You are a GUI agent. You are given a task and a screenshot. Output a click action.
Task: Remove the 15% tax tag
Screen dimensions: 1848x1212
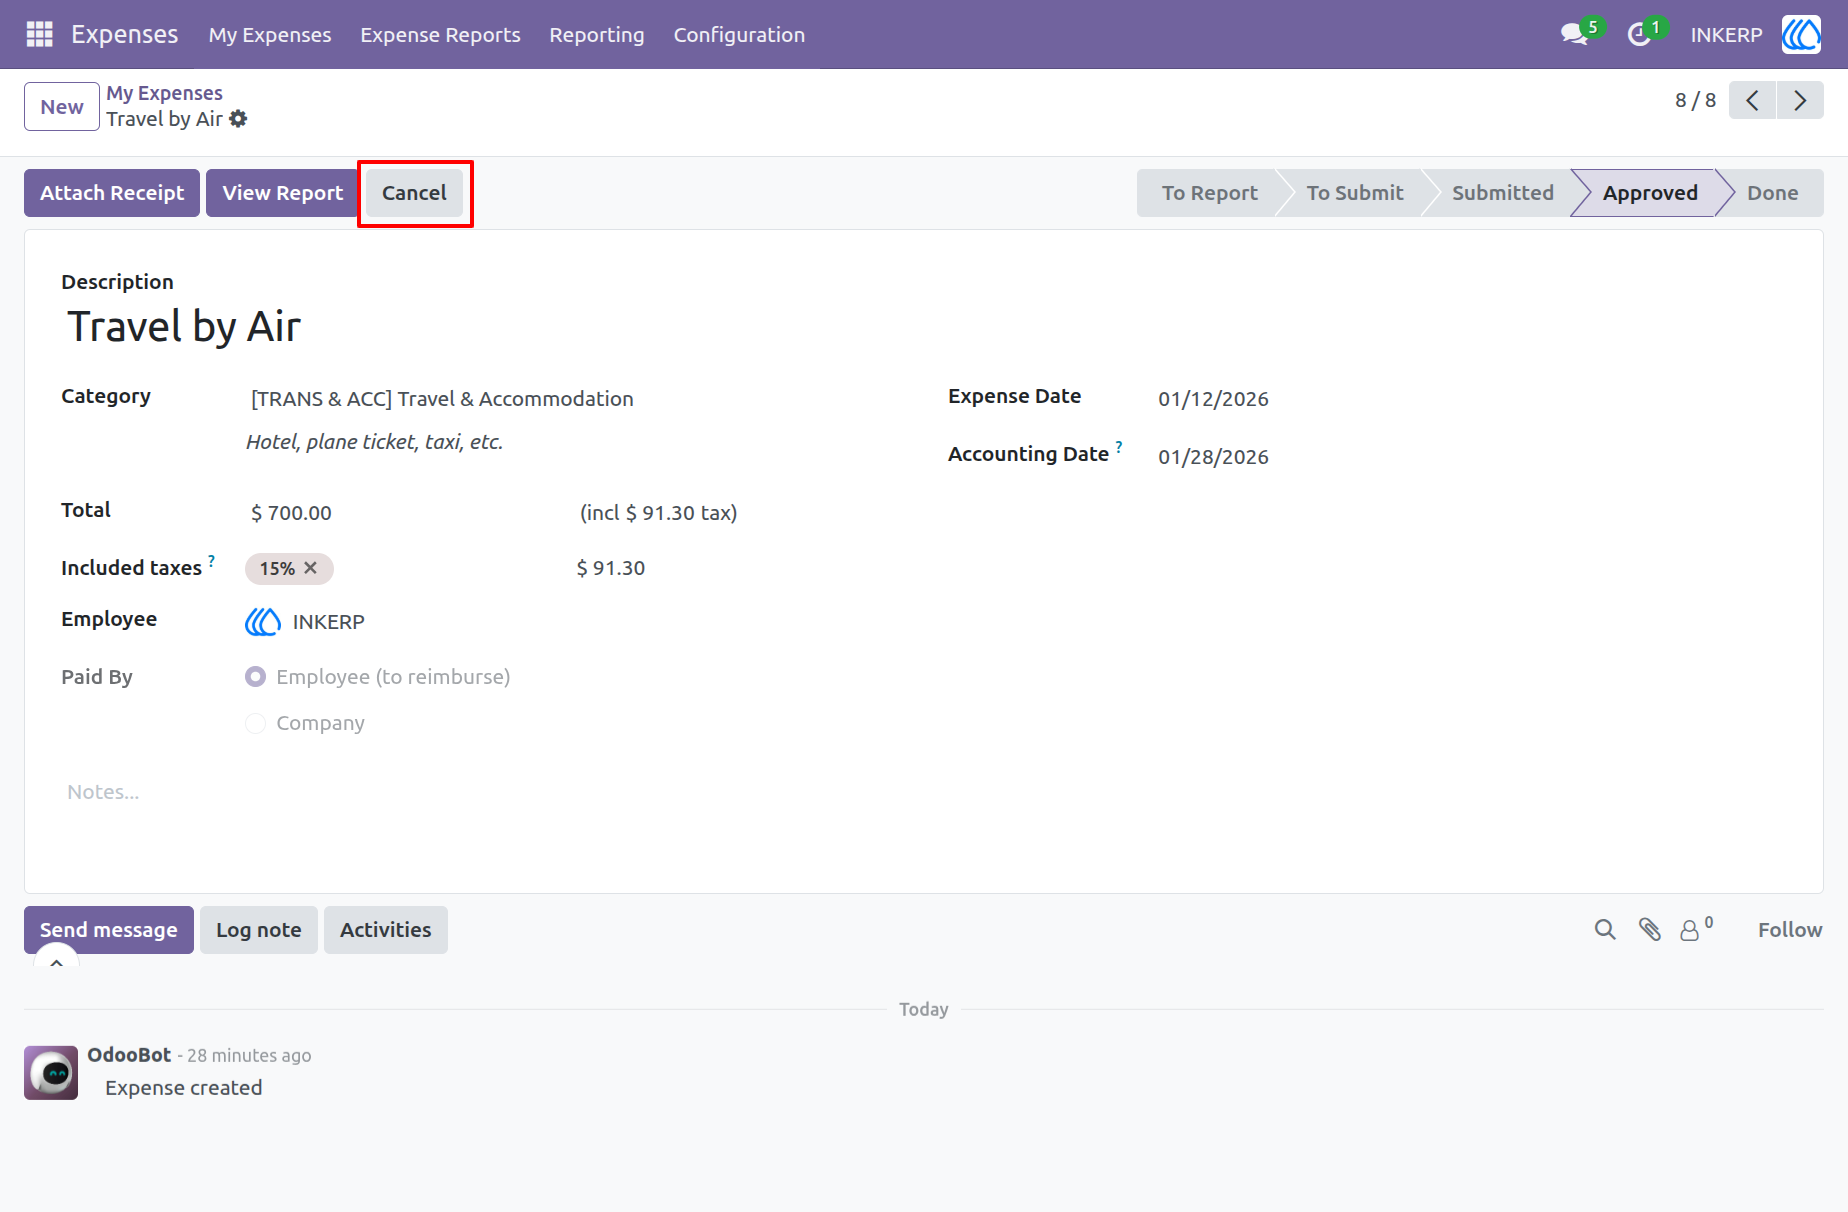[x=311, y=568]
